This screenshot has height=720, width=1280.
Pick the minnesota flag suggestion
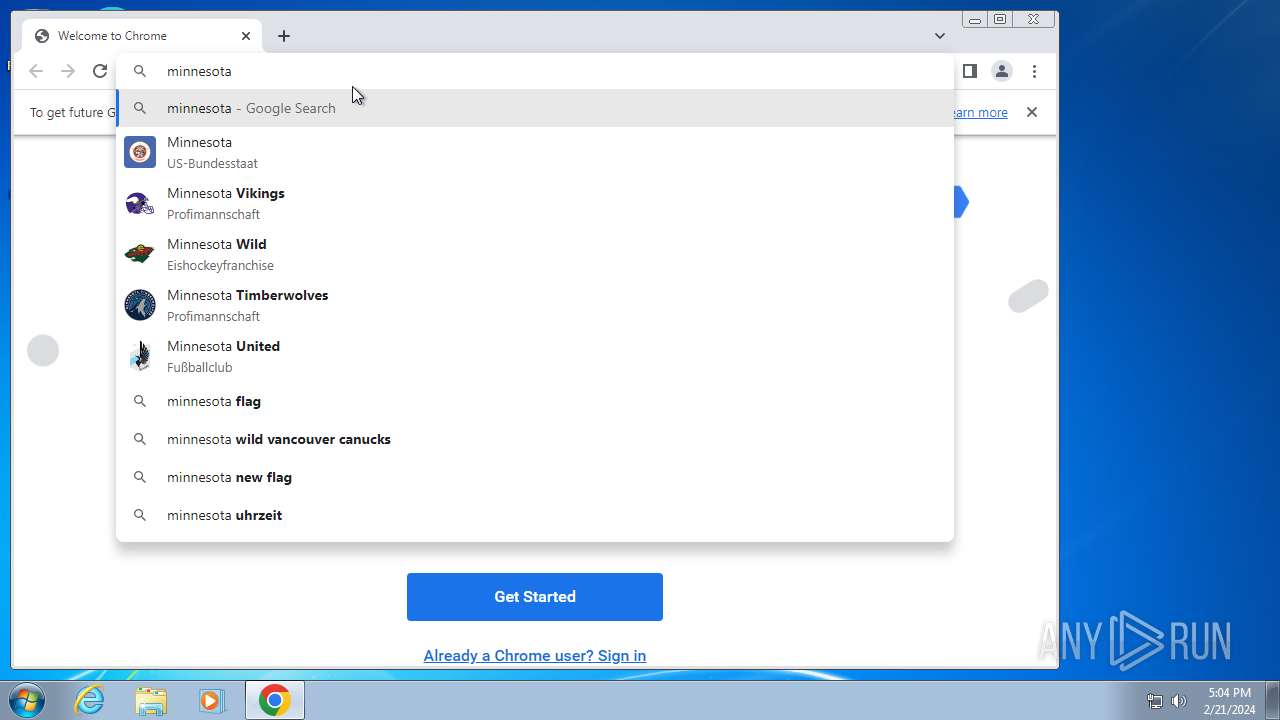coord(535,401)
